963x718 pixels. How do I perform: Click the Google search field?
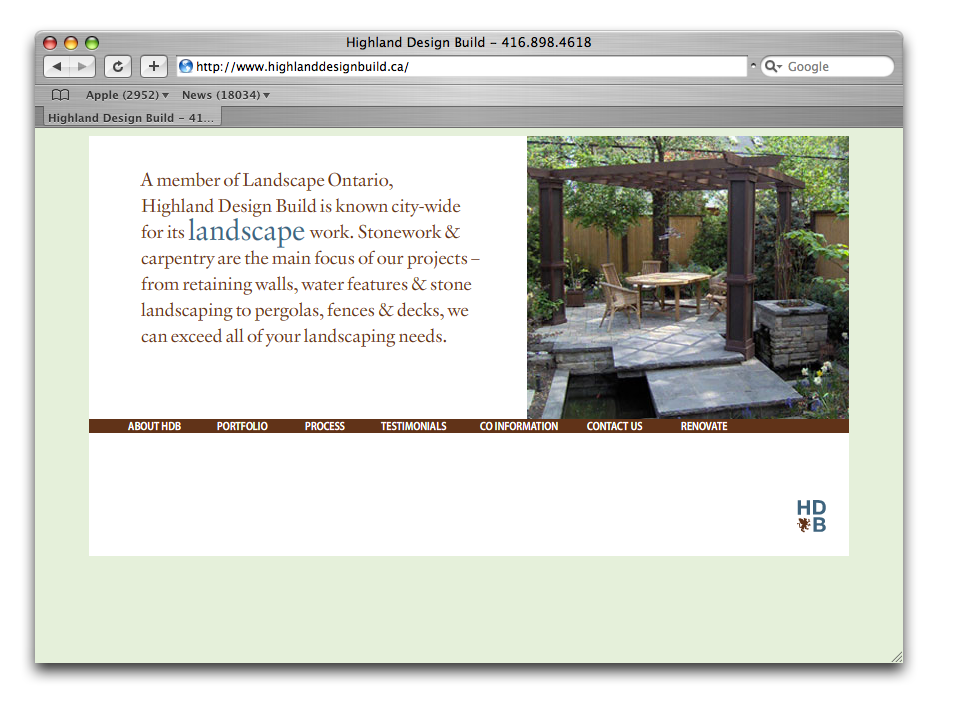pos(827,66)
